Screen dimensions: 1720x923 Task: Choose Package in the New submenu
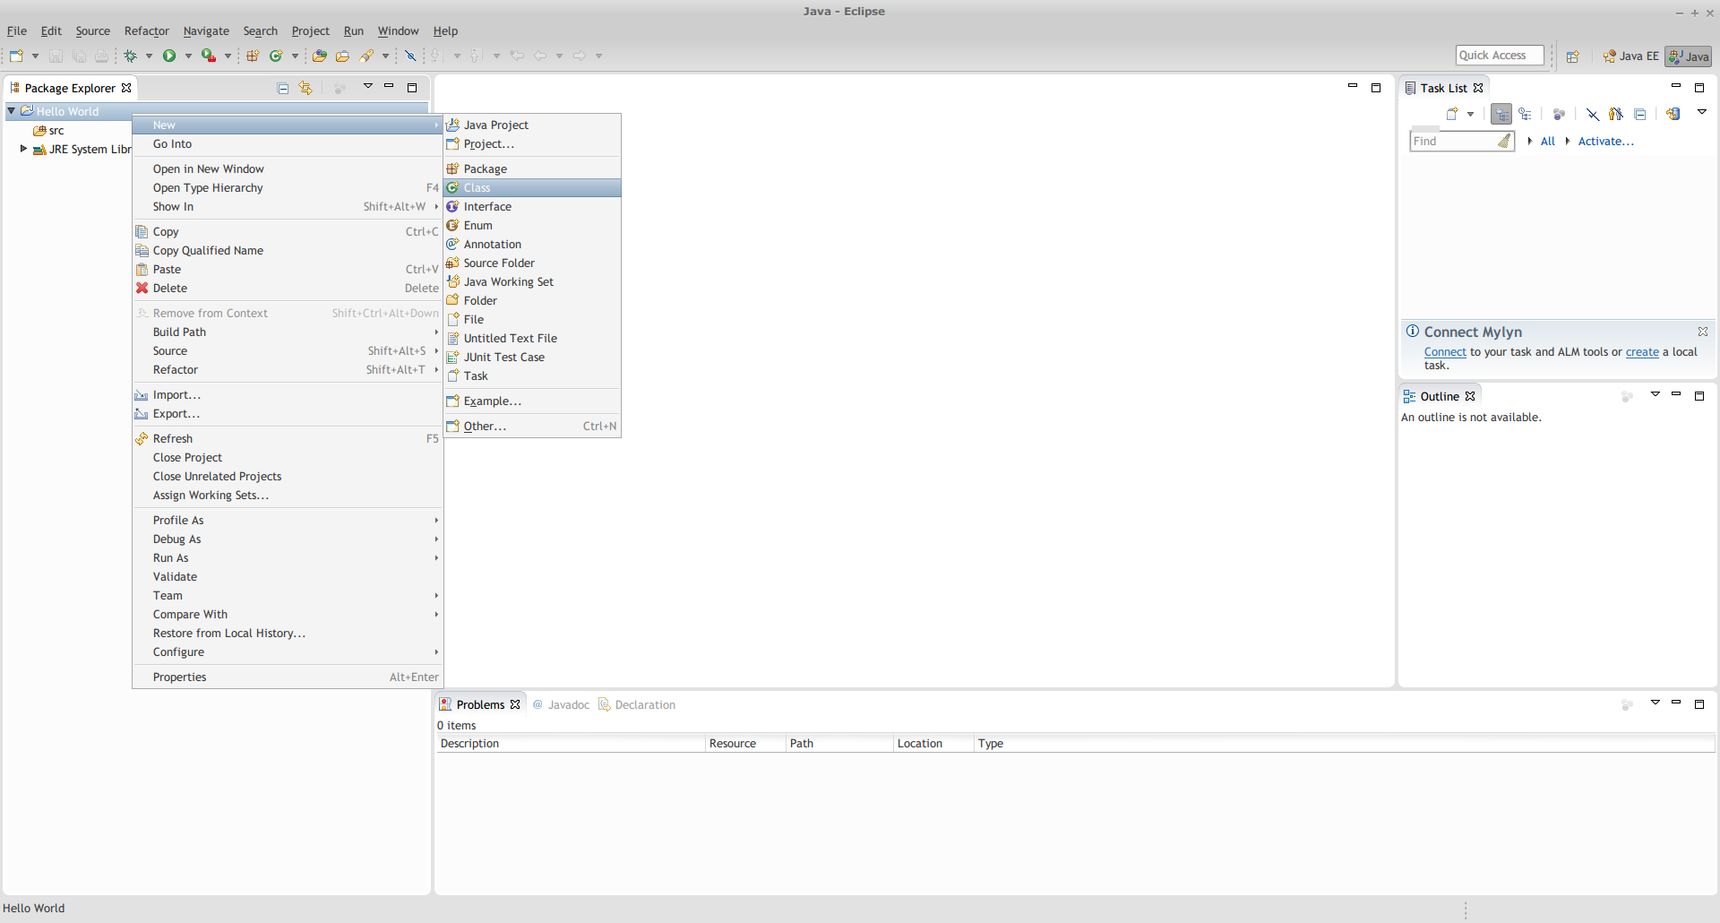click(x=533, y=169)
